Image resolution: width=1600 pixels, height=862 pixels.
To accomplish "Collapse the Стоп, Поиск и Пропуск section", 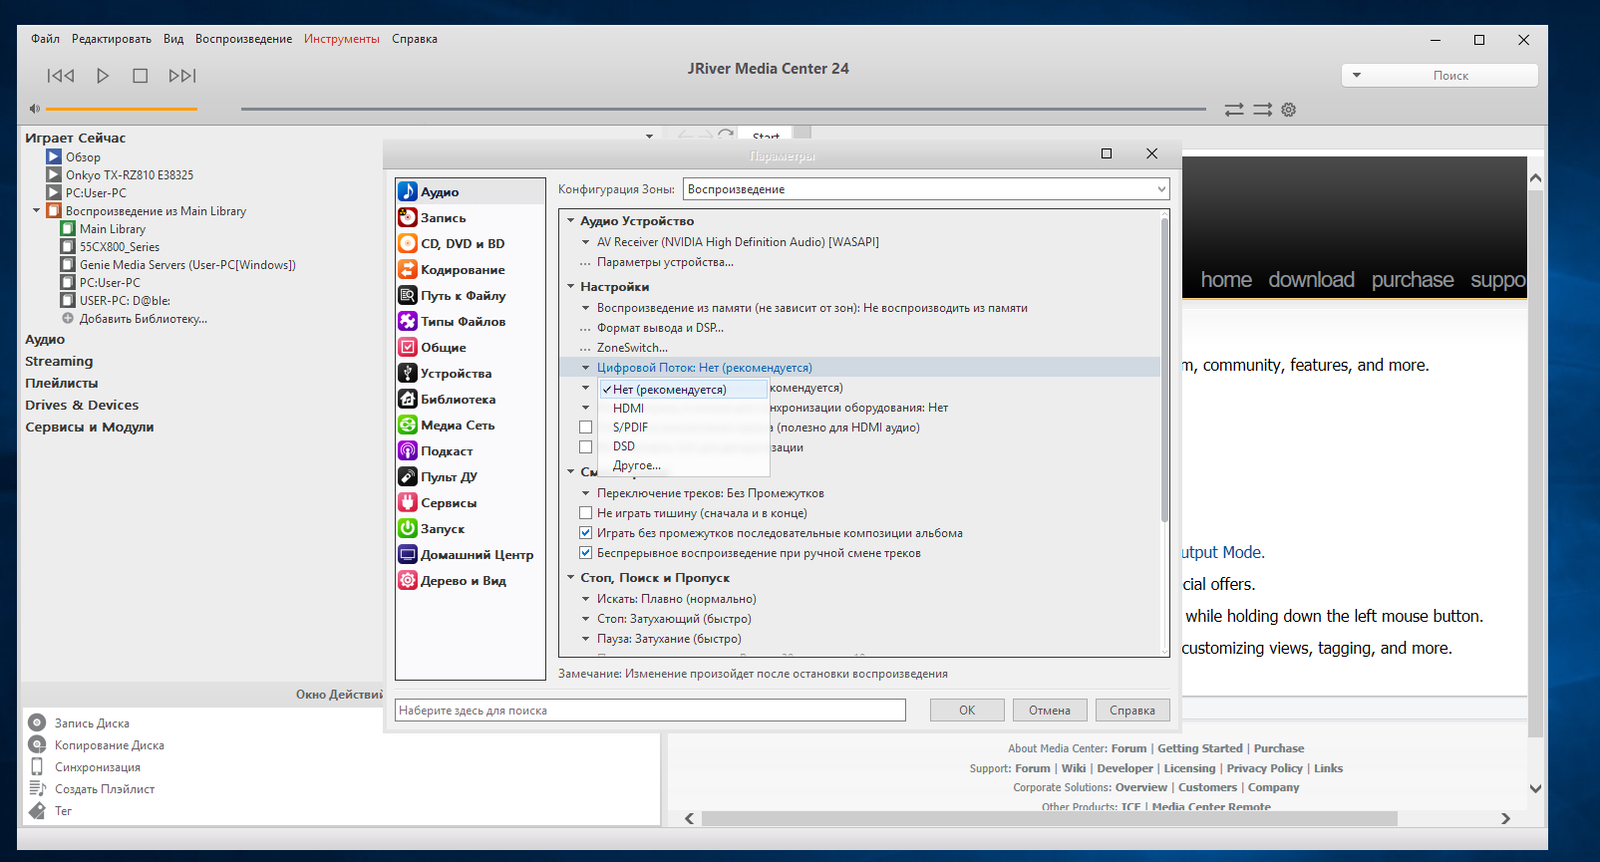I will coord(571,578).
